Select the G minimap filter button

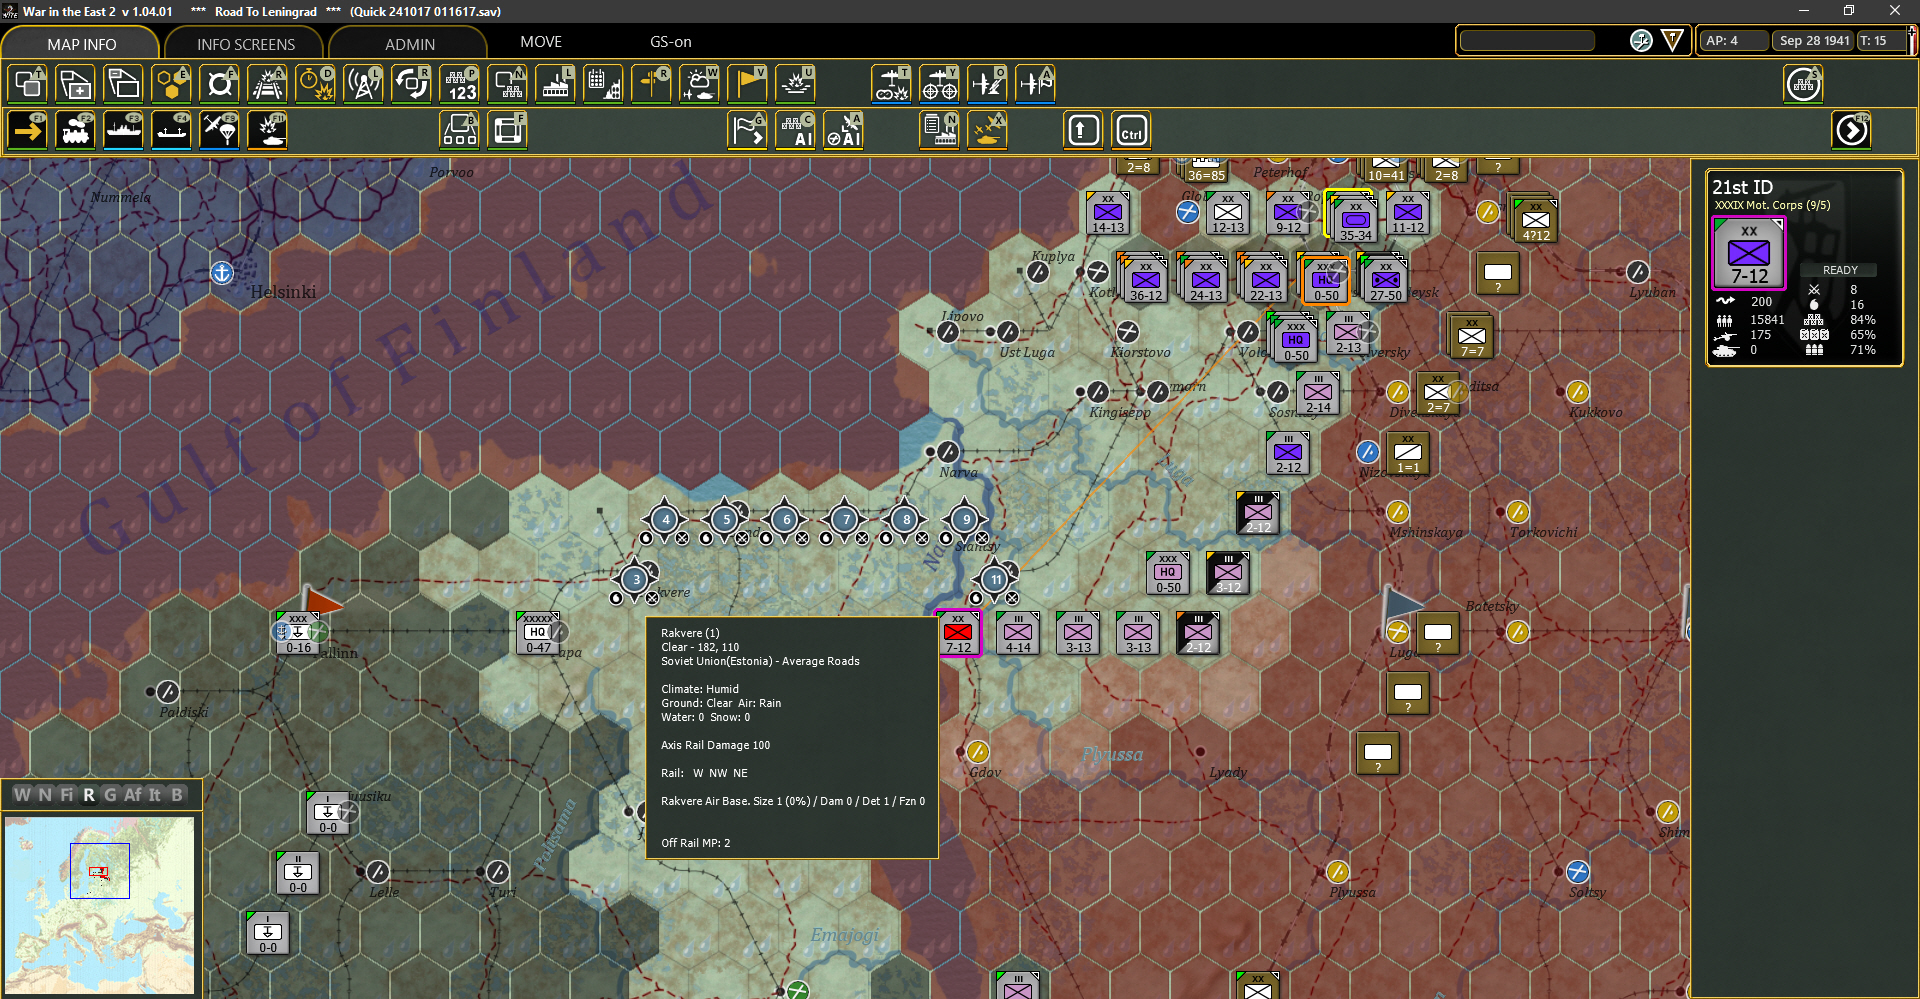(110, 795)
